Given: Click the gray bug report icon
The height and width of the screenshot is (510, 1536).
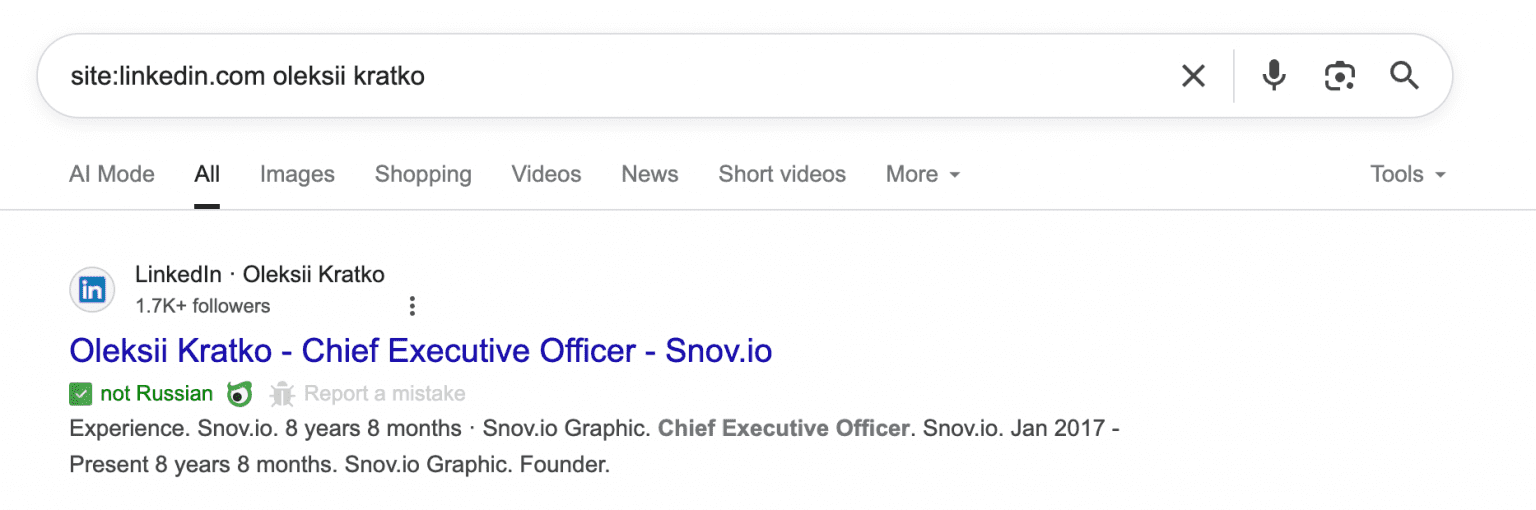Looking at the screenshot, I should coord(282,394).
